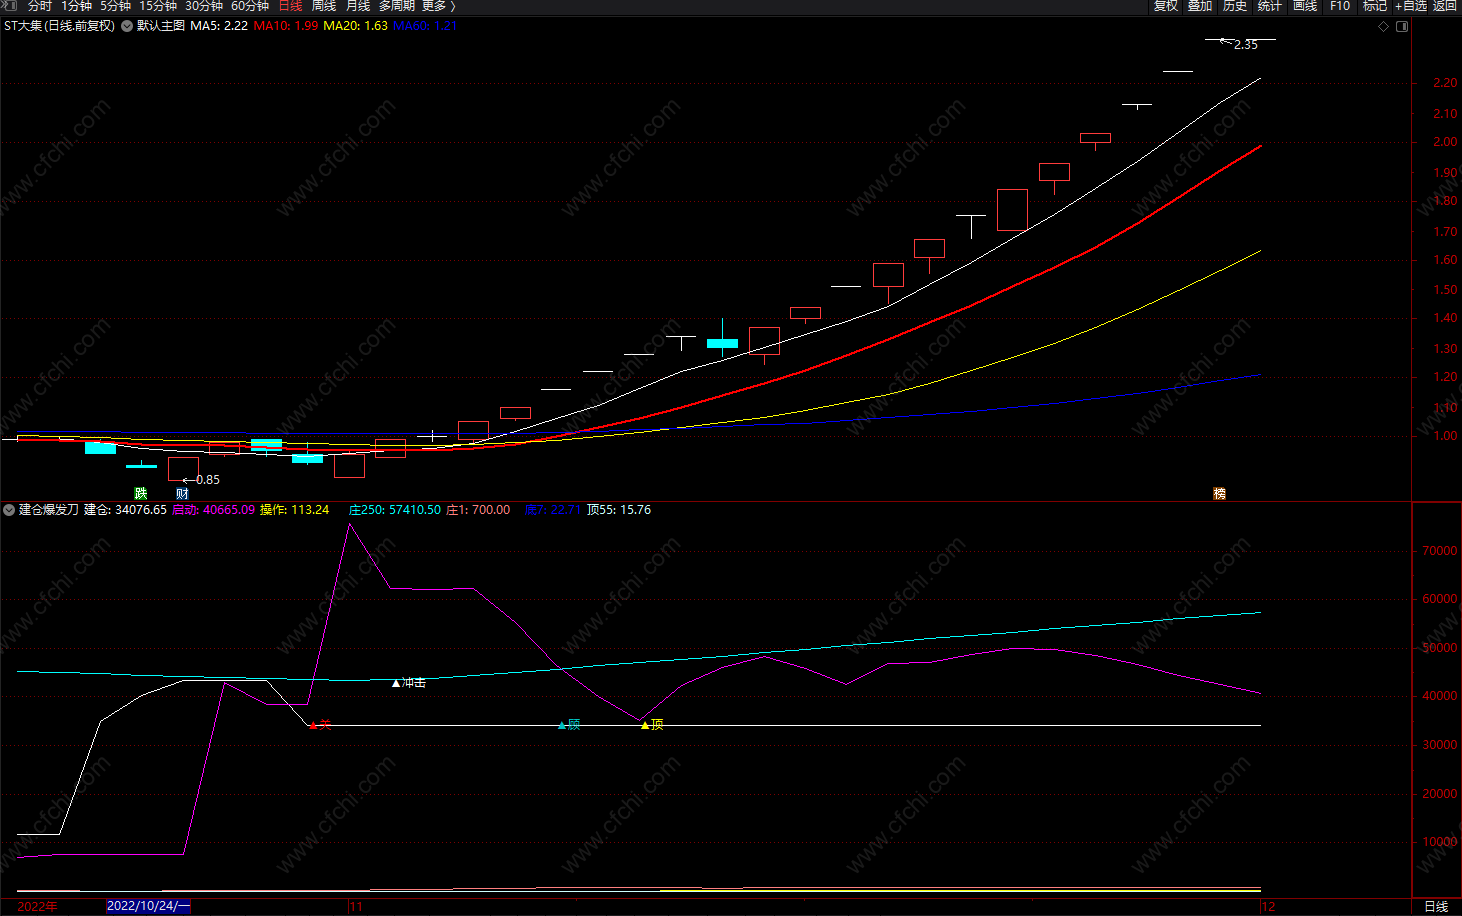Screen dimensions: 1462x916
Task: Click the 操作: 113.24 indicator value
Action: coord(294,510)
